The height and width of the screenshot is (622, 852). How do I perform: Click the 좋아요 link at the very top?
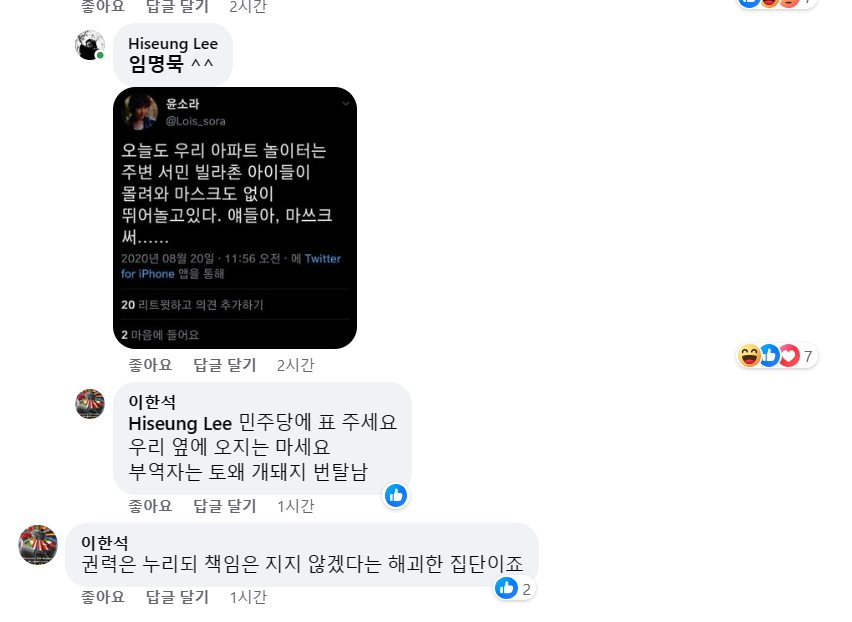103,7
